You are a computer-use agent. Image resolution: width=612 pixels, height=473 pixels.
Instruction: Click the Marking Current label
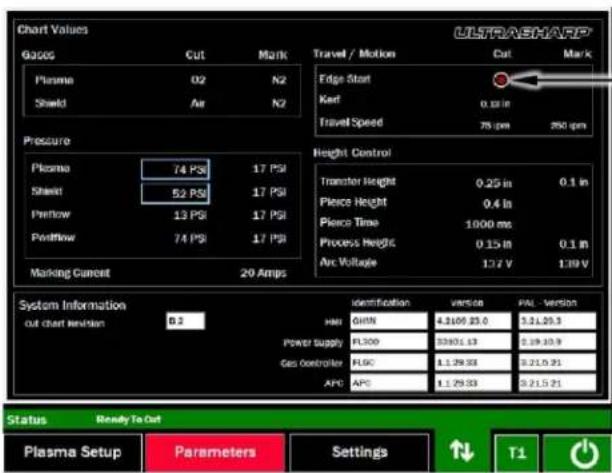click(70, 273)
